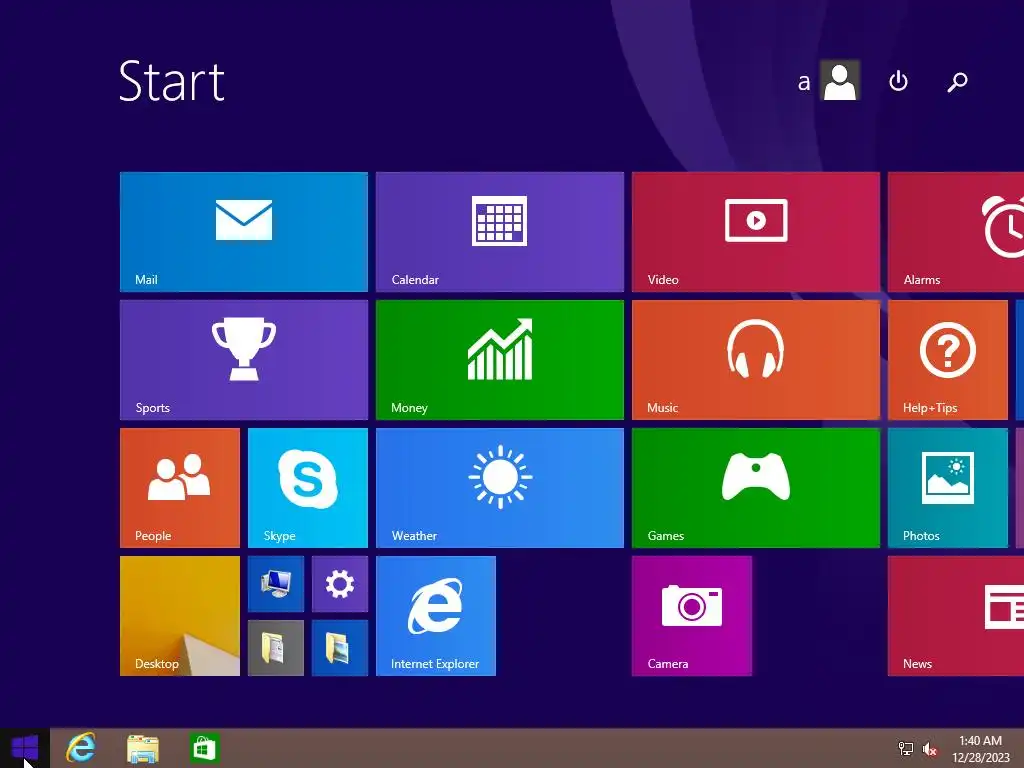This screenshot has height=768, width=1024.
Task: Open the Documents folder small tile
Action: click(276, 648)
